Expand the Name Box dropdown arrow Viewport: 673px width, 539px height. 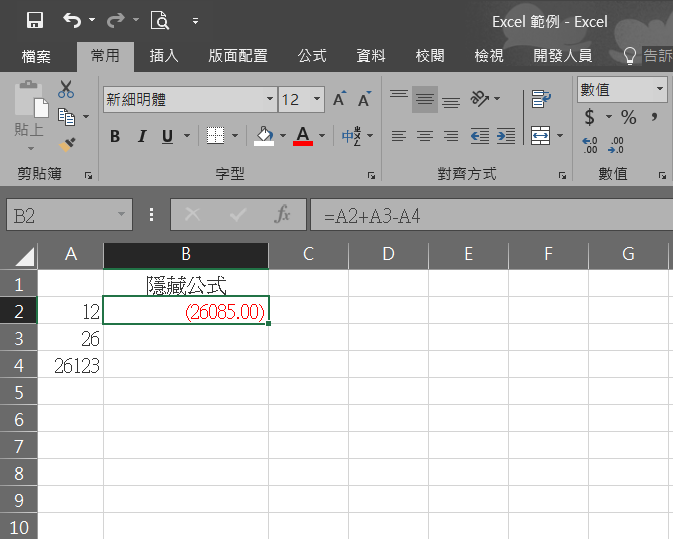pyautogui.click(x=121, y=214)
